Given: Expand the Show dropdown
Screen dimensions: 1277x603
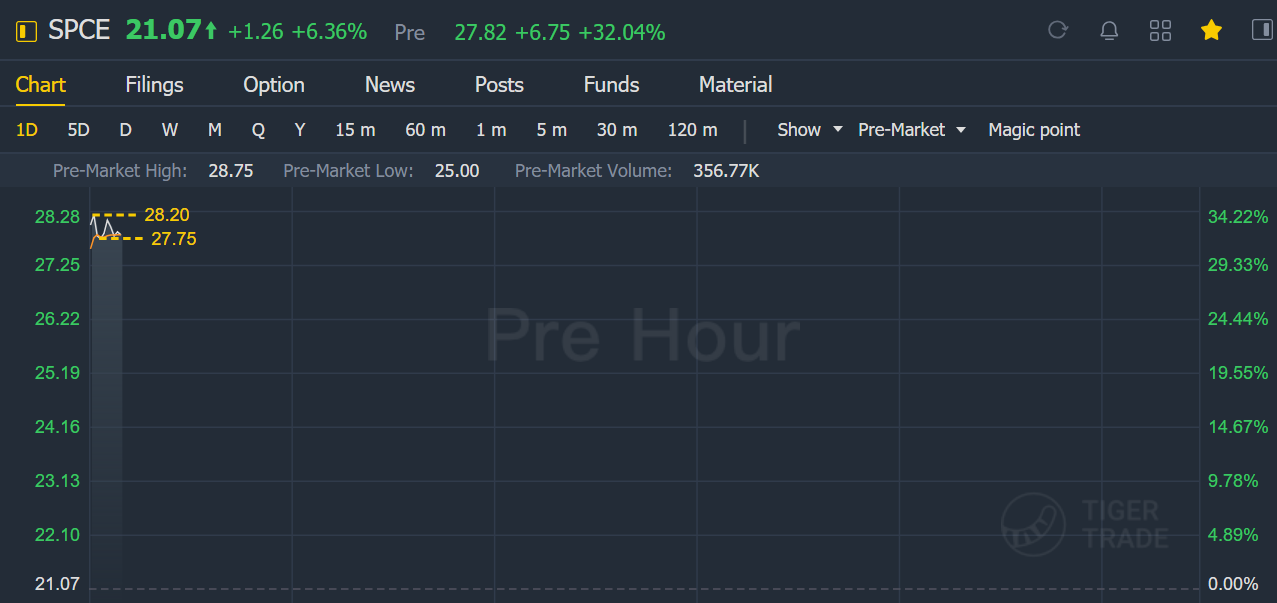Looking at the screenshot, I should click(x=810, y=130).
